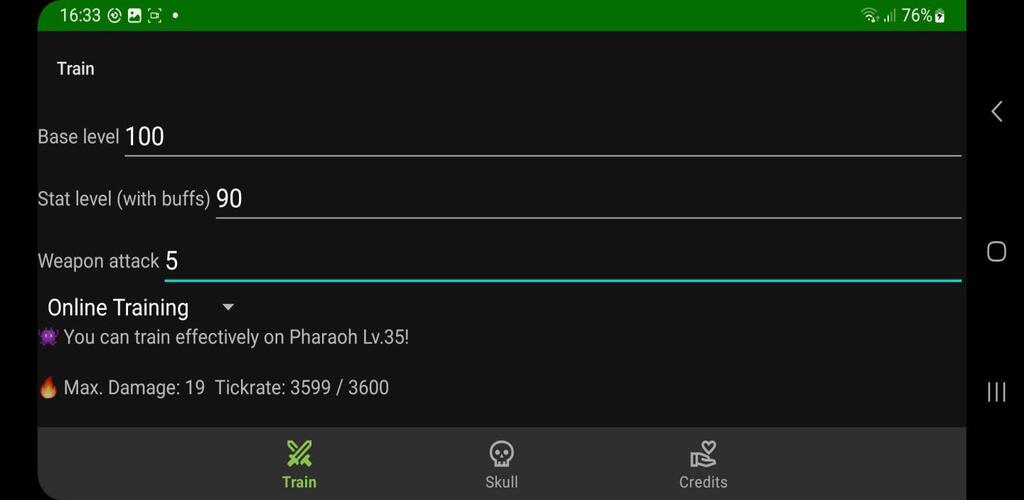Tap the Tickrate 3599 / 3600 readout

[x=302, y=388]
